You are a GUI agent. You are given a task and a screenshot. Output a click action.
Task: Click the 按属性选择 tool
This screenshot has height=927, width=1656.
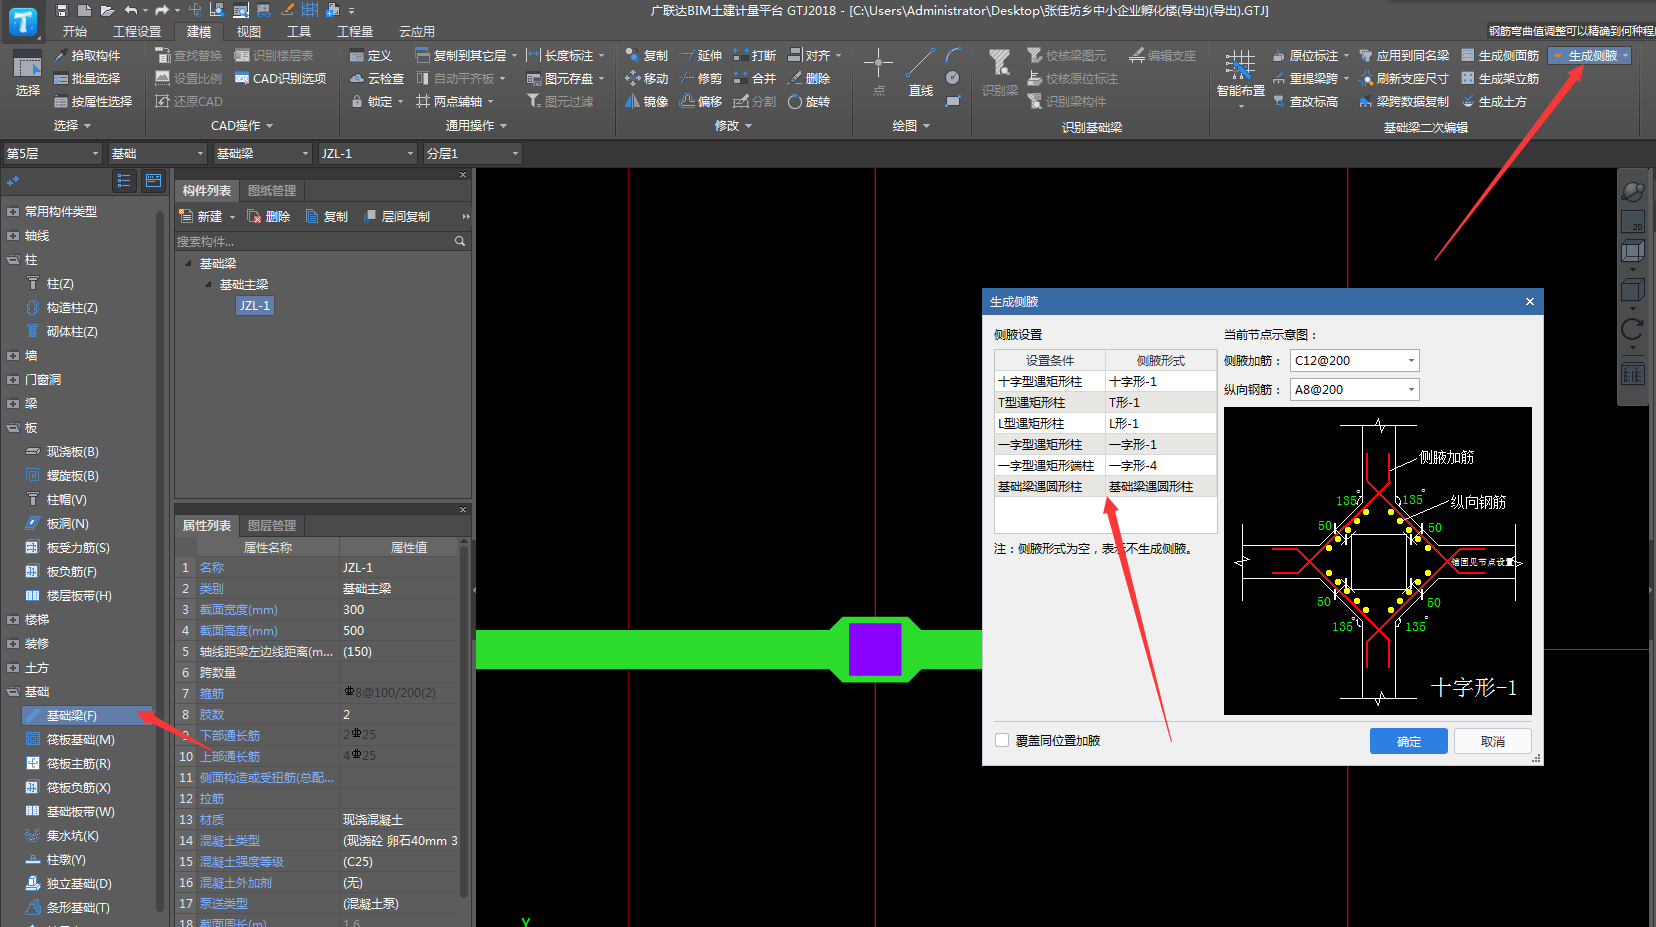93,102
